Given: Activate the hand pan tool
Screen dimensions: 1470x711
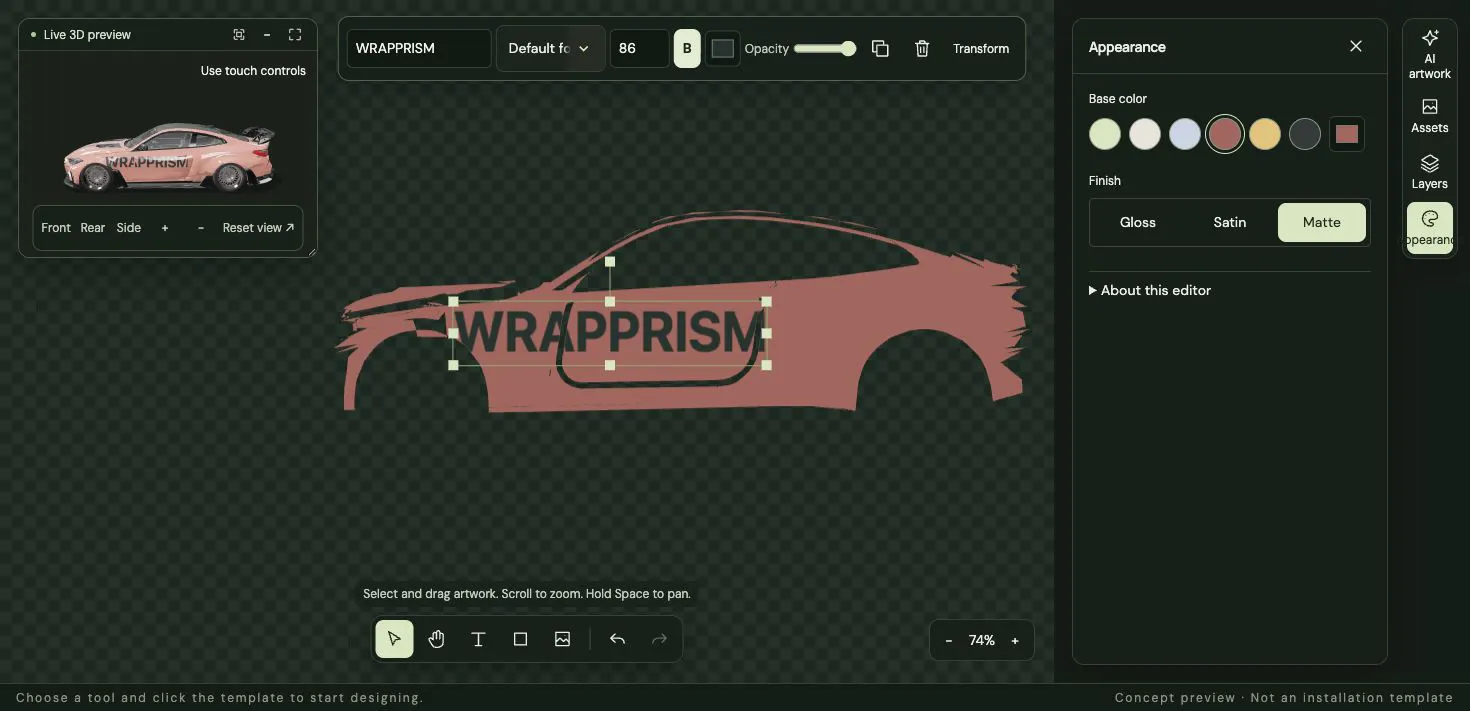Looking at the screenshot, I should pyautogui.click(x=436, y=639).
